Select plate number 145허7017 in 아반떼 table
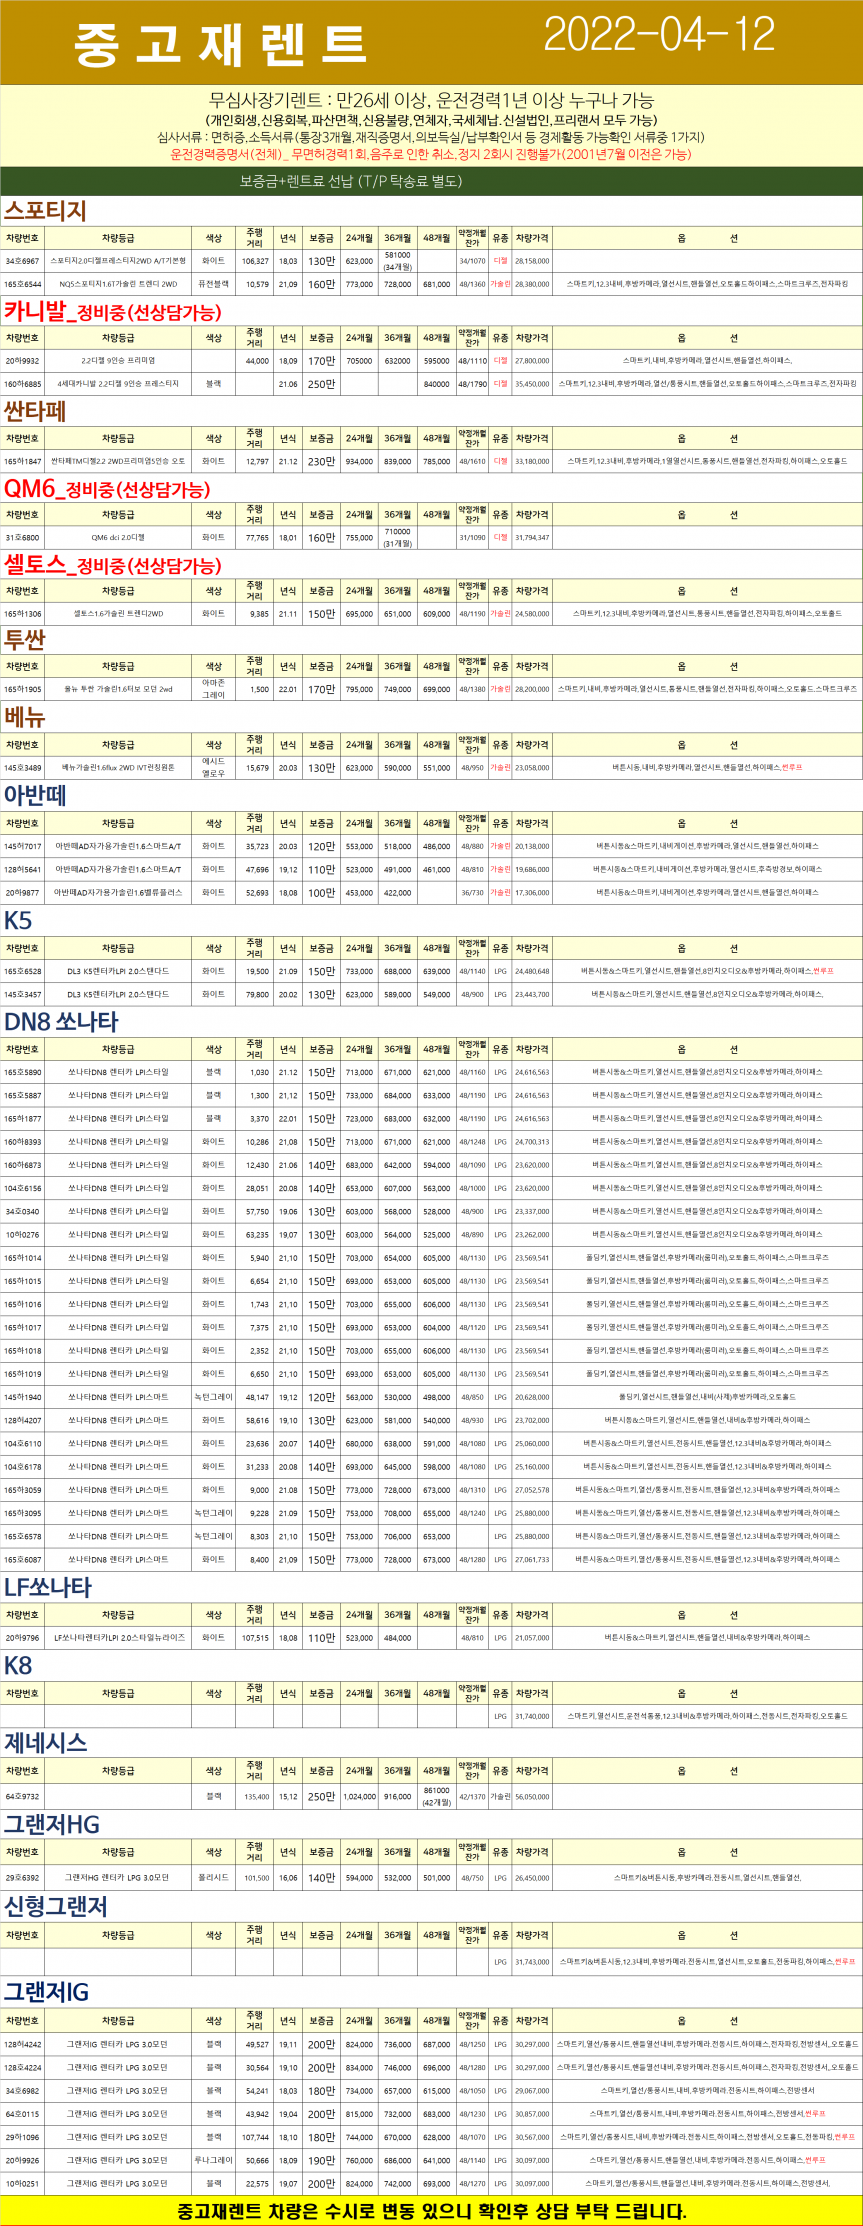The image size is (863, 2226). point(22,846)
